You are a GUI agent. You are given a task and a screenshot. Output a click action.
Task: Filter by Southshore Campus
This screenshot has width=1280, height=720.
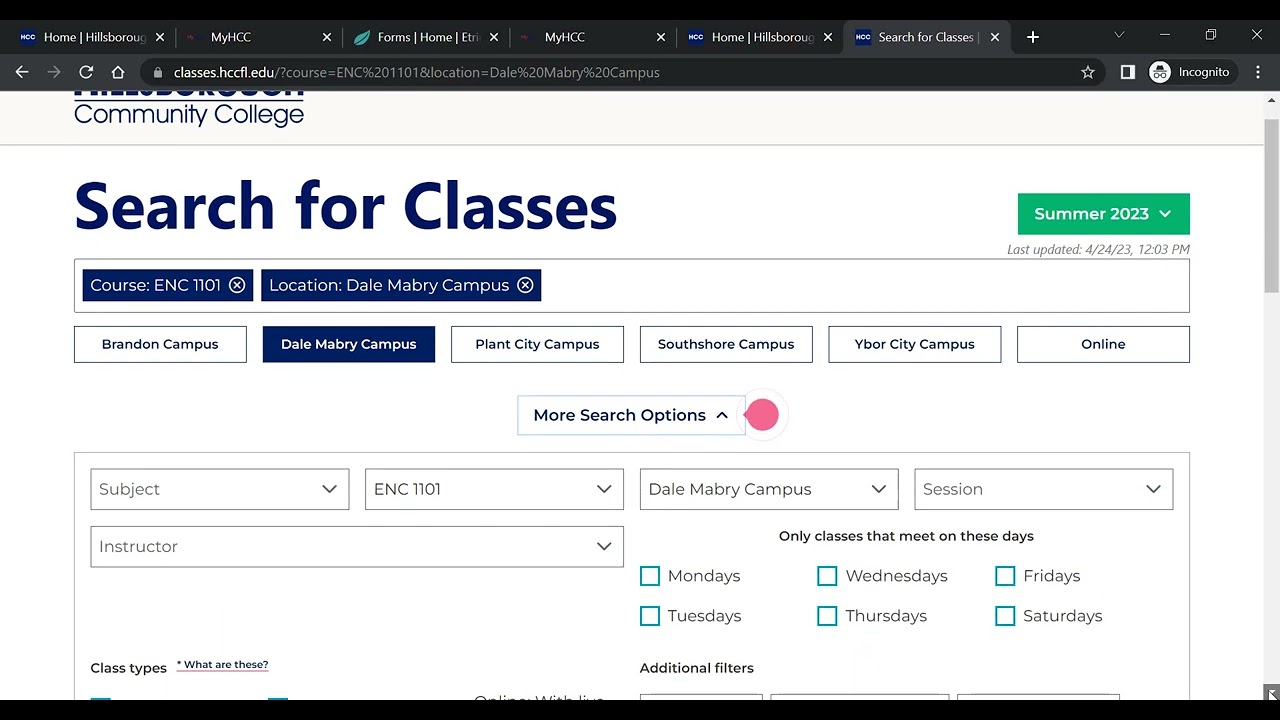coord(726,344)
